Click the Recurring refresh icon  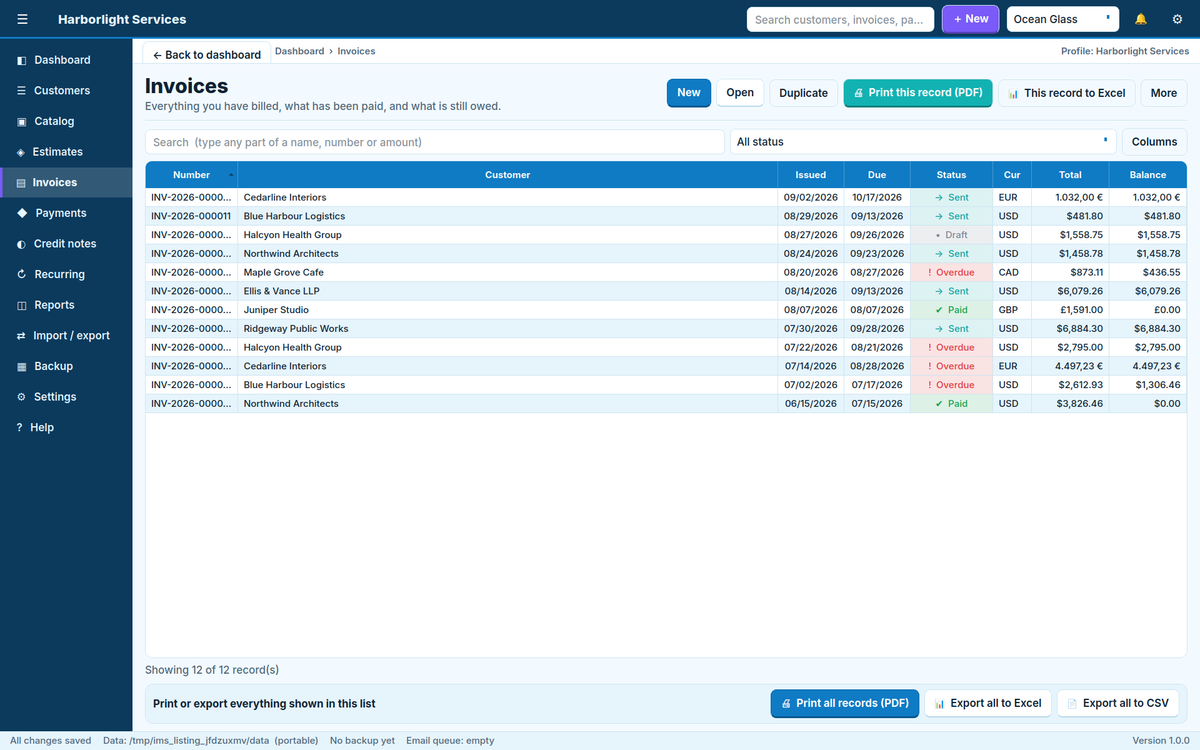point(22,274)
